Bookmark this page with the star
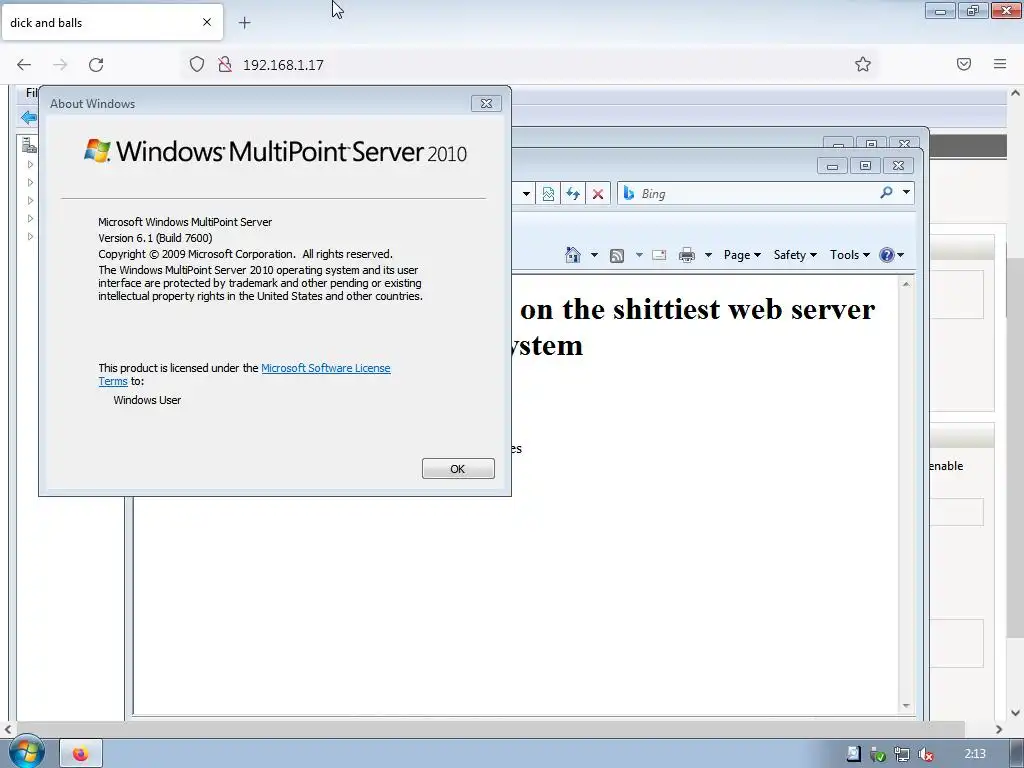 863,64
